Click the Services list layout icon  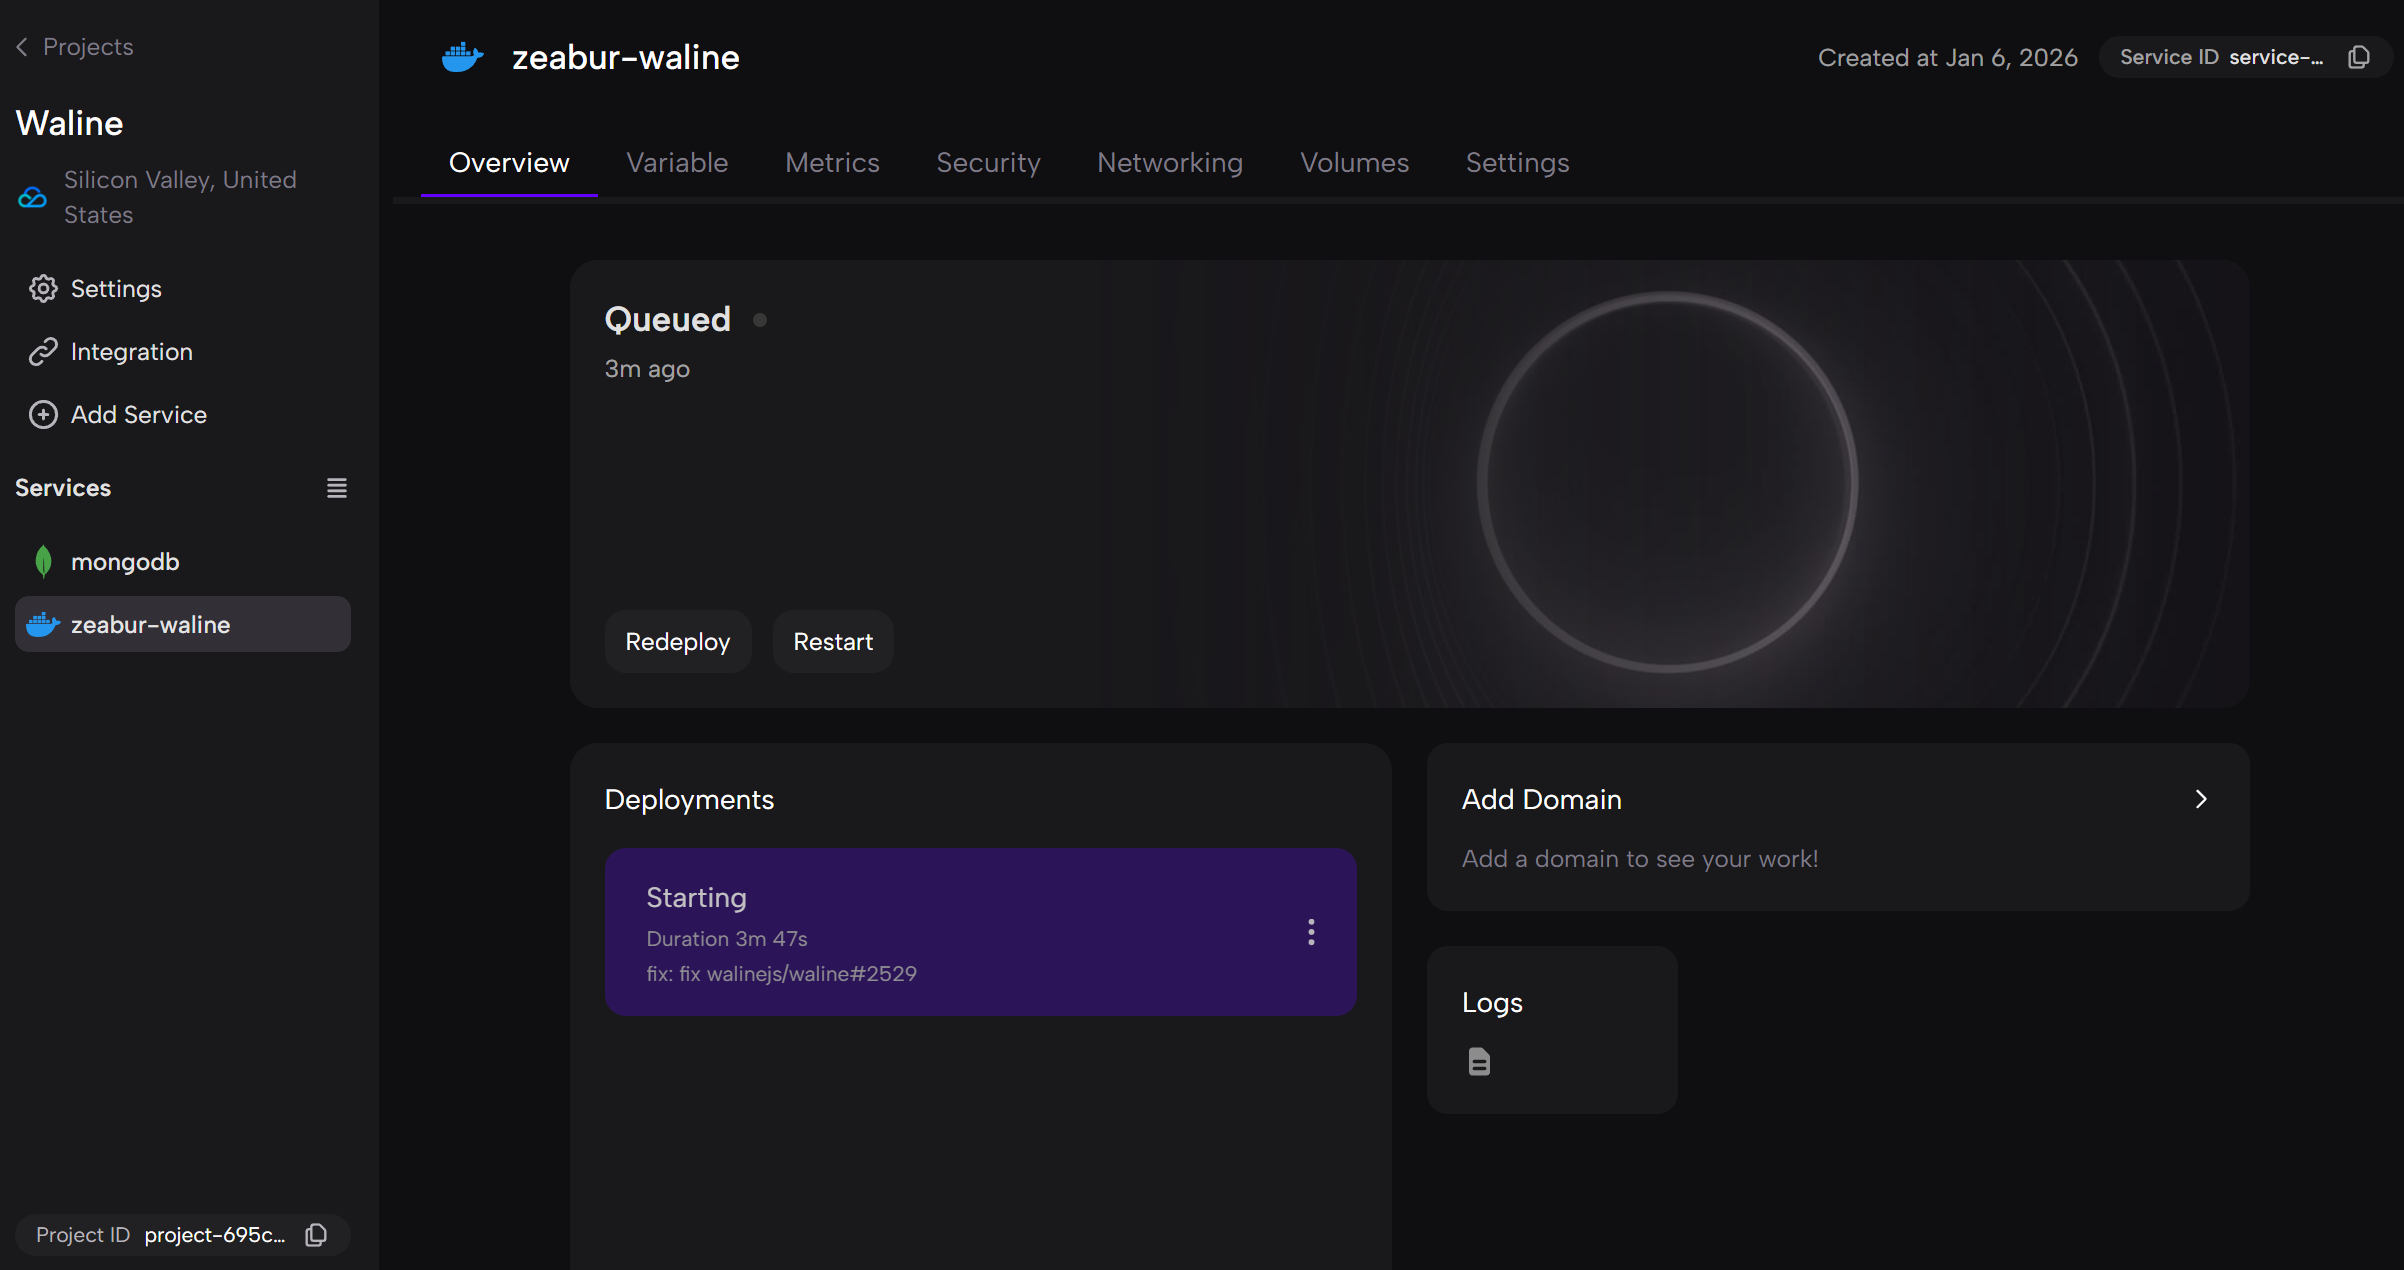(x=337, y=488)
